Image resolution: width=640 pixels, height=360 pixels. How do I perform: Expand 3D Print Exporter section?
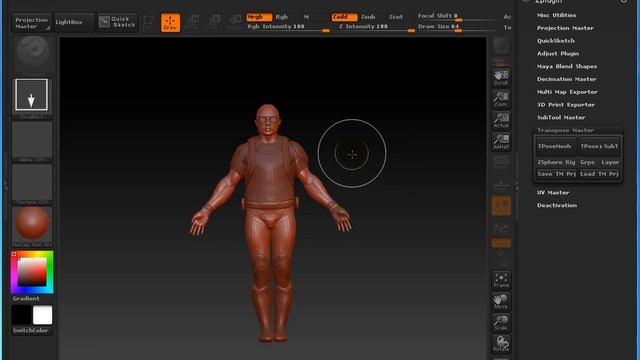pos(566,105)
